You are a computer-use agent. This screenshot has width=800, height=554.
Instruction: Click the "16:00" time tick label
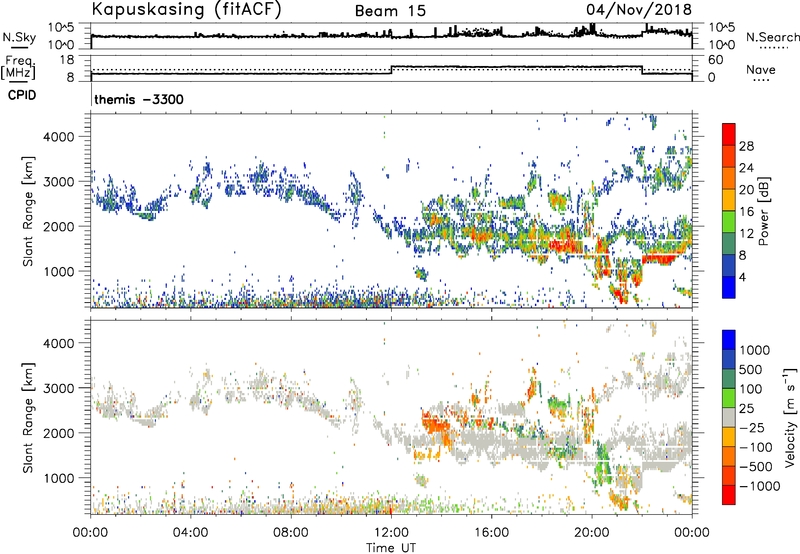[491, 533]
